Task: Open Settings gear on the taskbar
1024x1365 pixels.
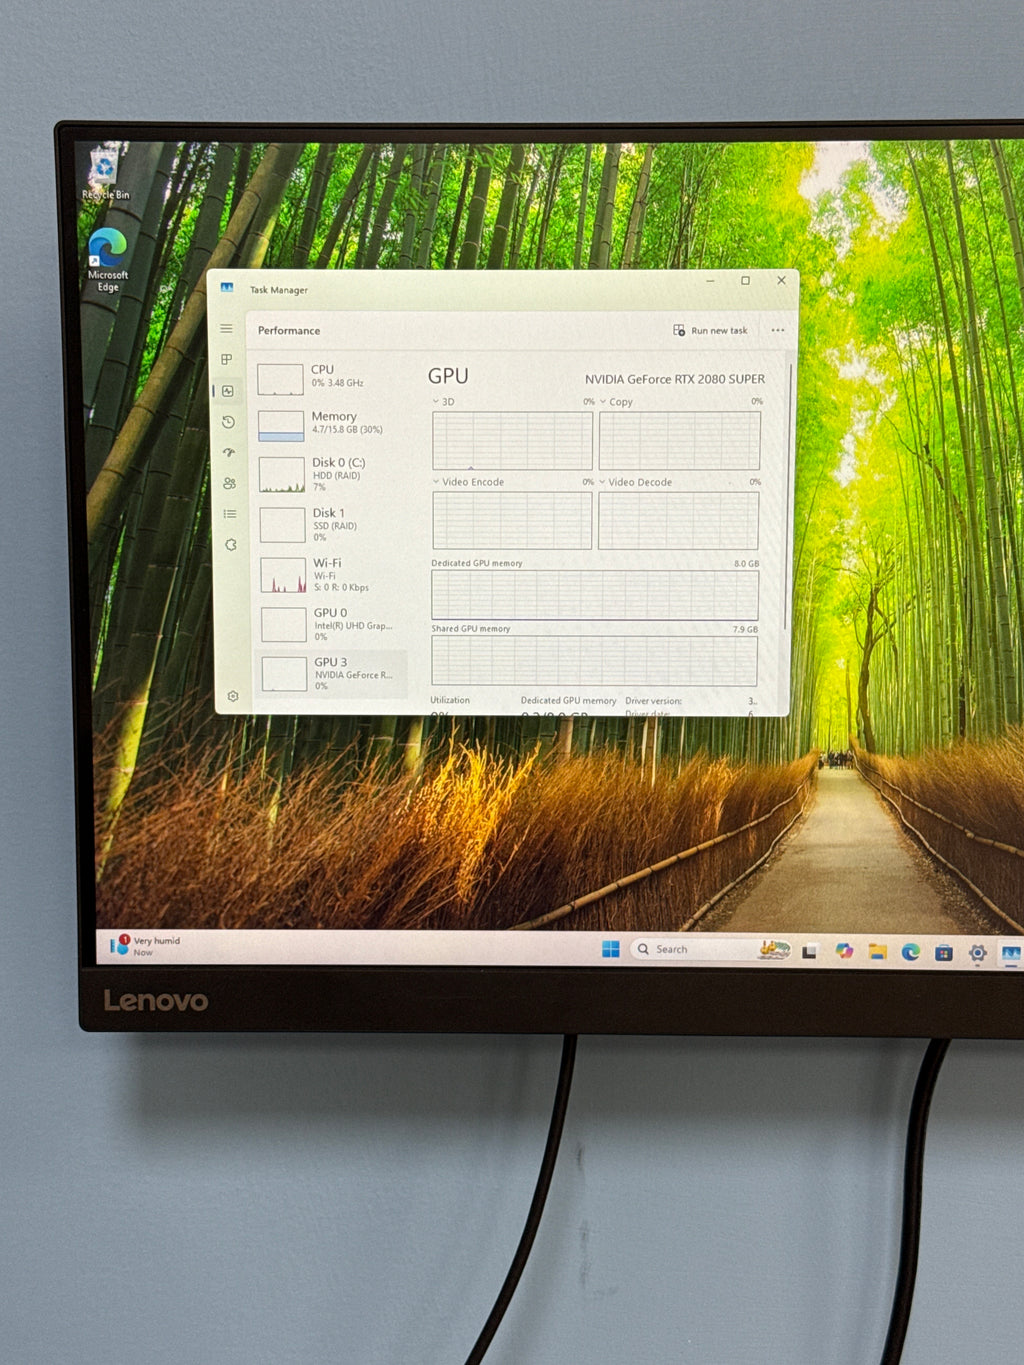Action: [978, 953]
